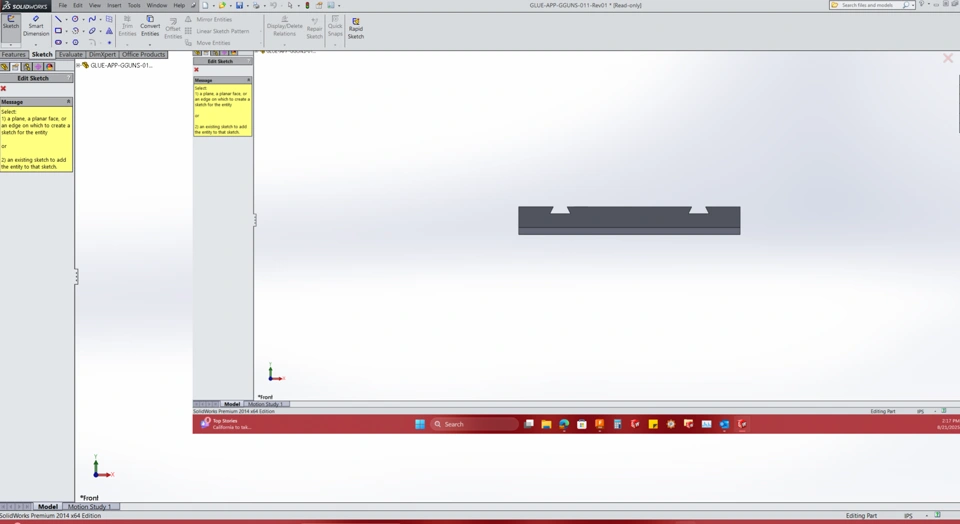The height and width of the screenshot is (524, 960).
Task: Switch to the Features tab
Action: click(13, 54)
